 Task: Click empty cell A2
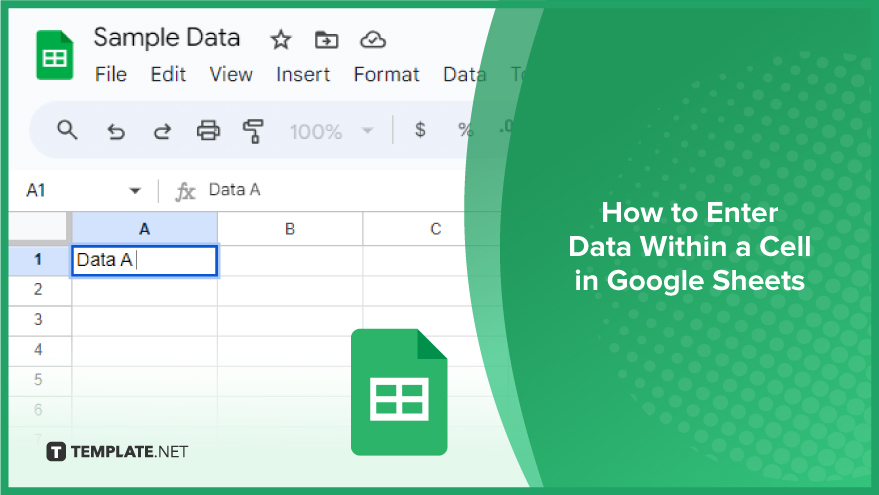tap(145, 291)
